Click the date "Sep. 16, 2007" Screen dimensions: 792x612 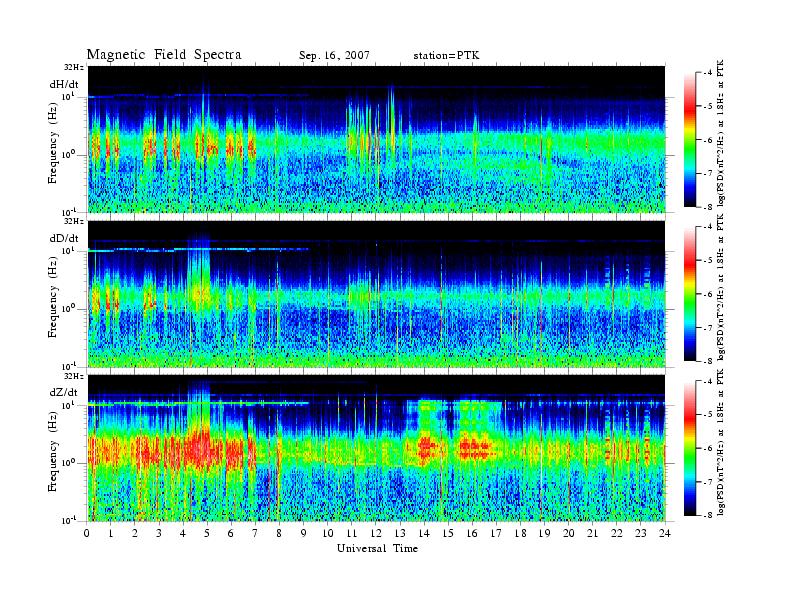point(334,56)
